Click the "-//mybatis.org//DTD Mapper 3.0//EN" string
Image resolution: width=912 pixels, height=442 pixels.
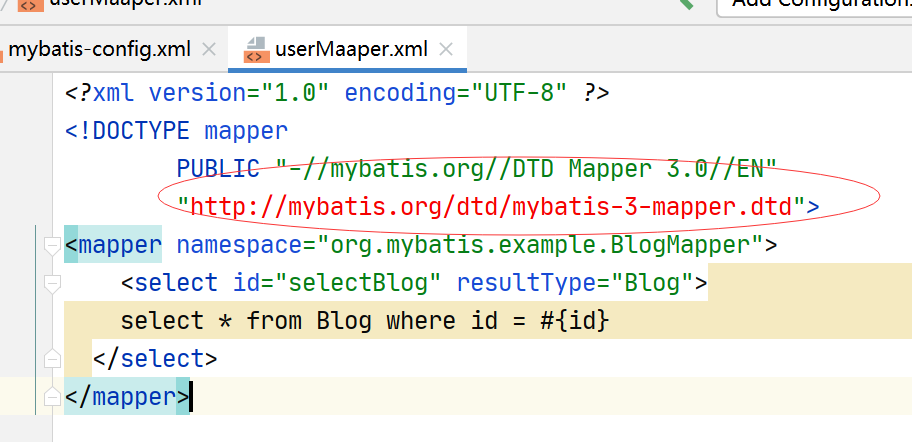click(x=526, y=169)
